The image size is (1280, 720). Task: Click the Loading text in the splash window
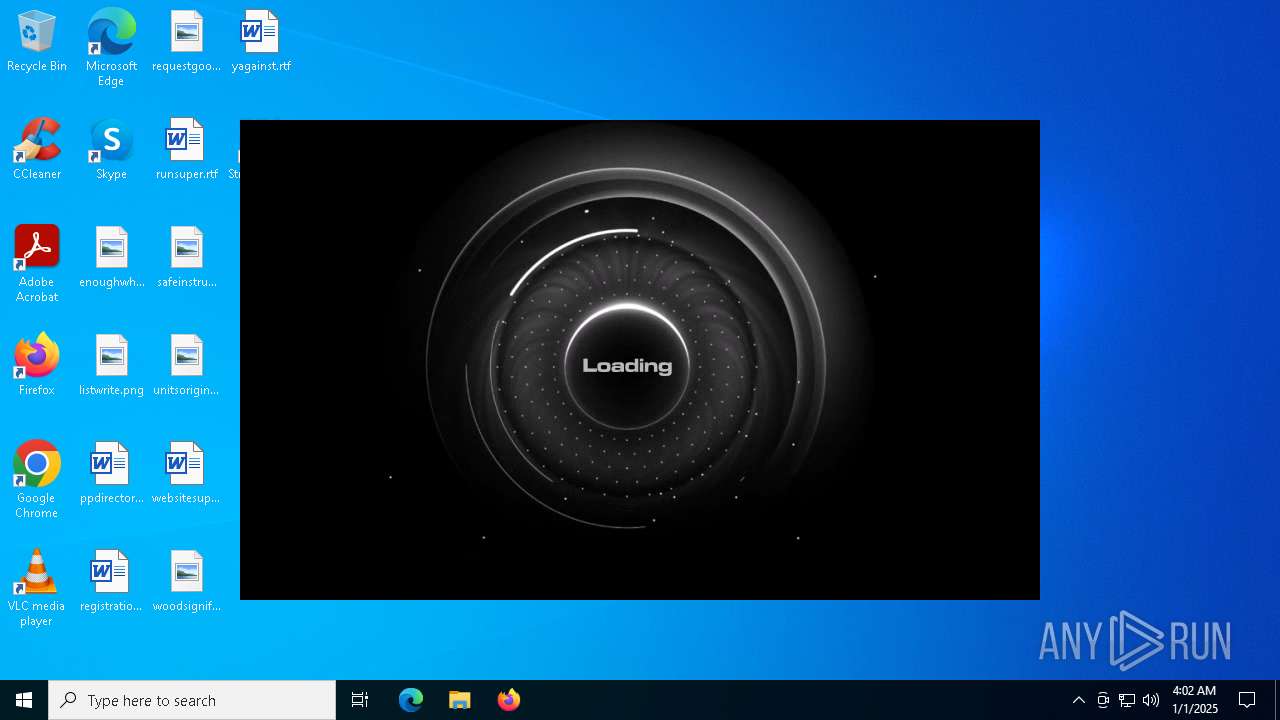pyautogui.click(x=627, y=366)
